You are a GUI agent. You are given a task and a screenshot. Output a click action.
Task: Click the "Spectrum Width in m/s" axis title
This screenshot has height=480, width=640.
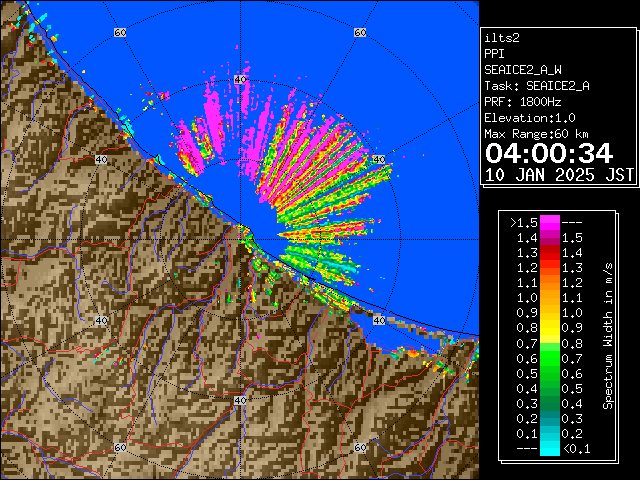pos(608,336)
